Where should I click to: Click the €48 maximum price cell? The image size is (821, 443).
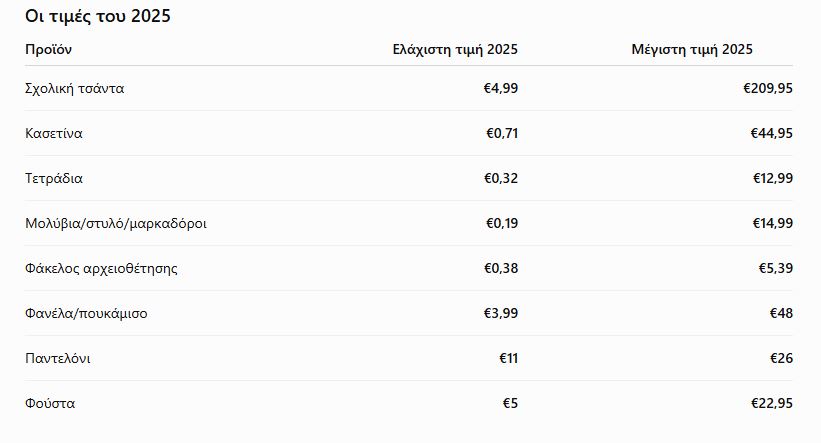781,313
